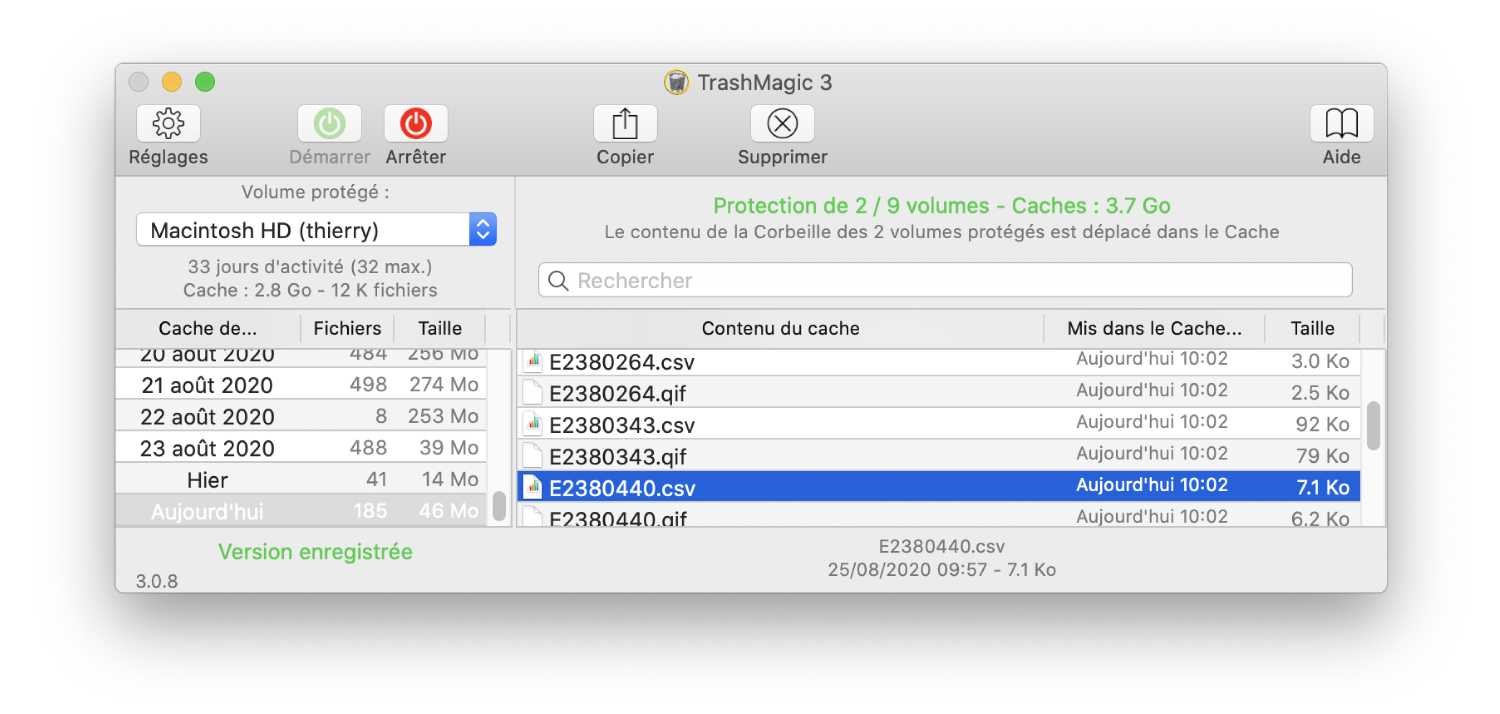1500x714 pixels.
Task: Click the 253 Mo size cell
Action: (x=443, y=416)
